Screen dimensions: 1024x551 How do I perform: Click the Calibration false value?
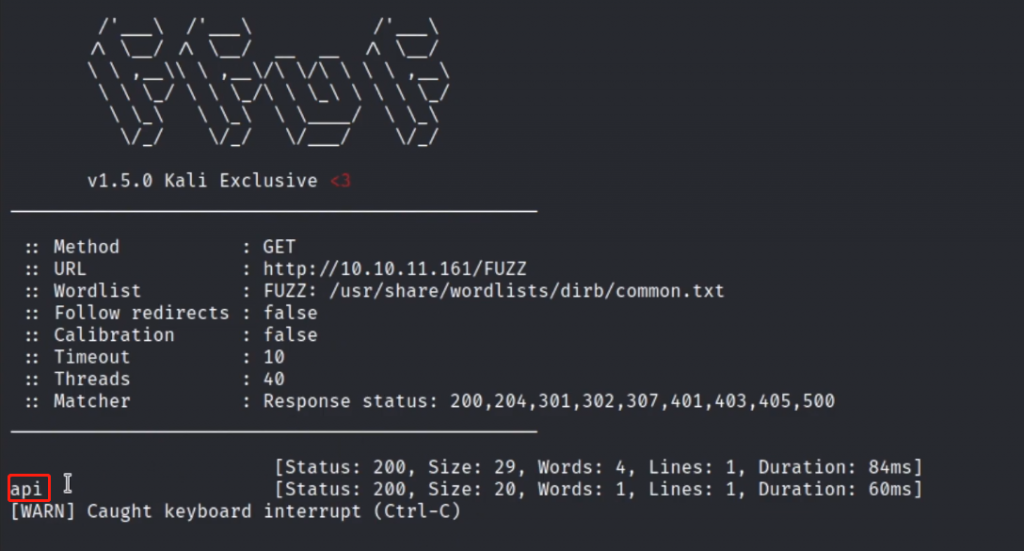point(290,335)
